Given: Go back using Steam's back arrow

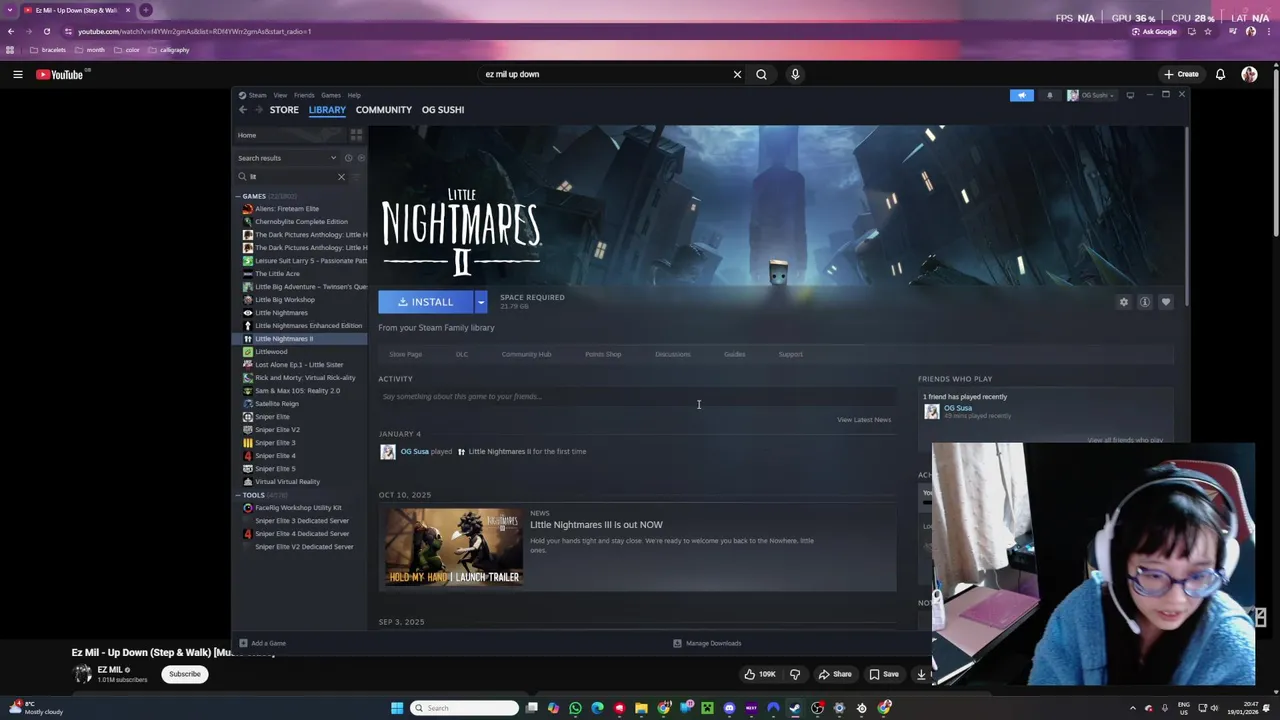Looking at the screenshot, I should [x=242, y=110].
